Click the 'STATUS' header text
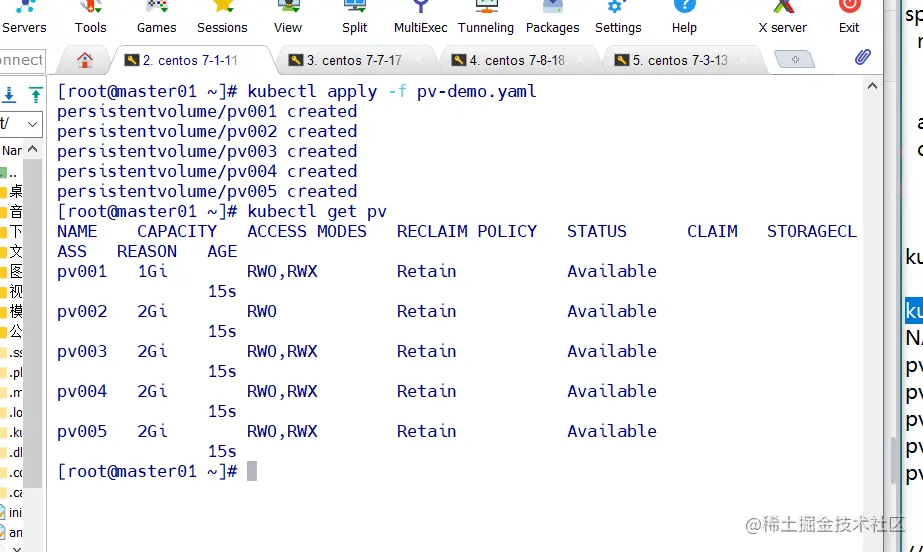 [597, 231]
